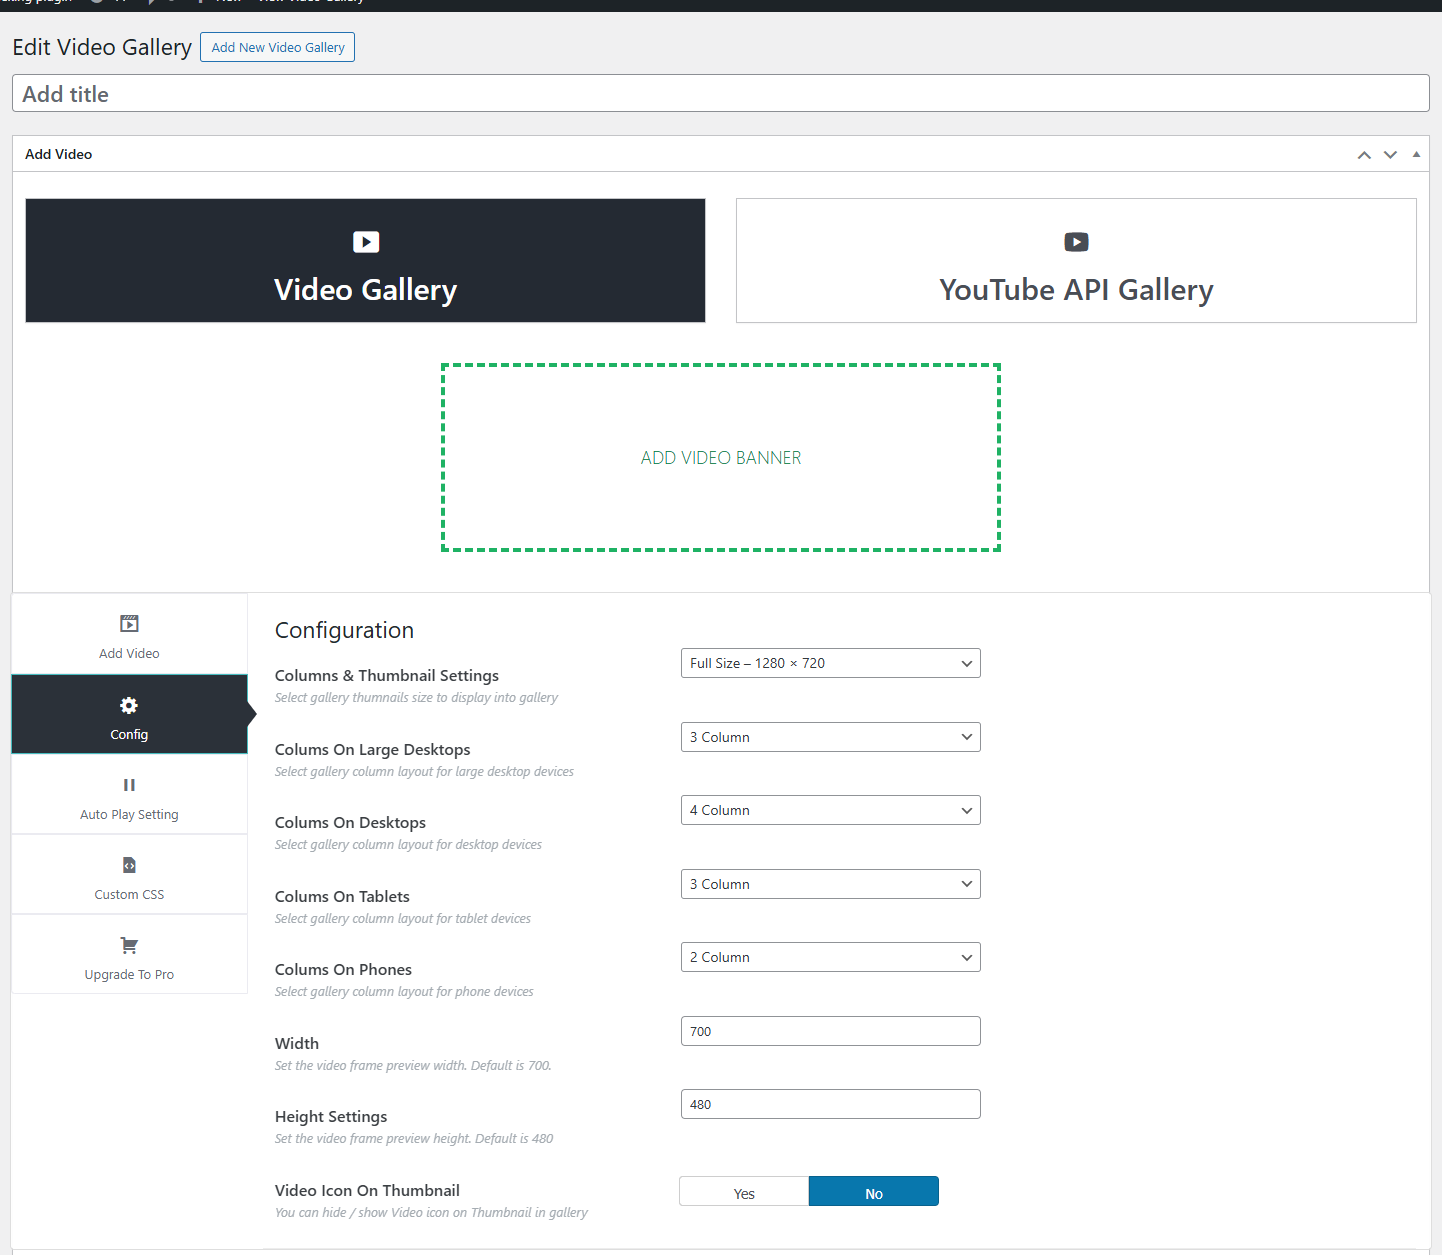Click the gear icon for Config
Screen dimensions: 1442x1255
129,705
